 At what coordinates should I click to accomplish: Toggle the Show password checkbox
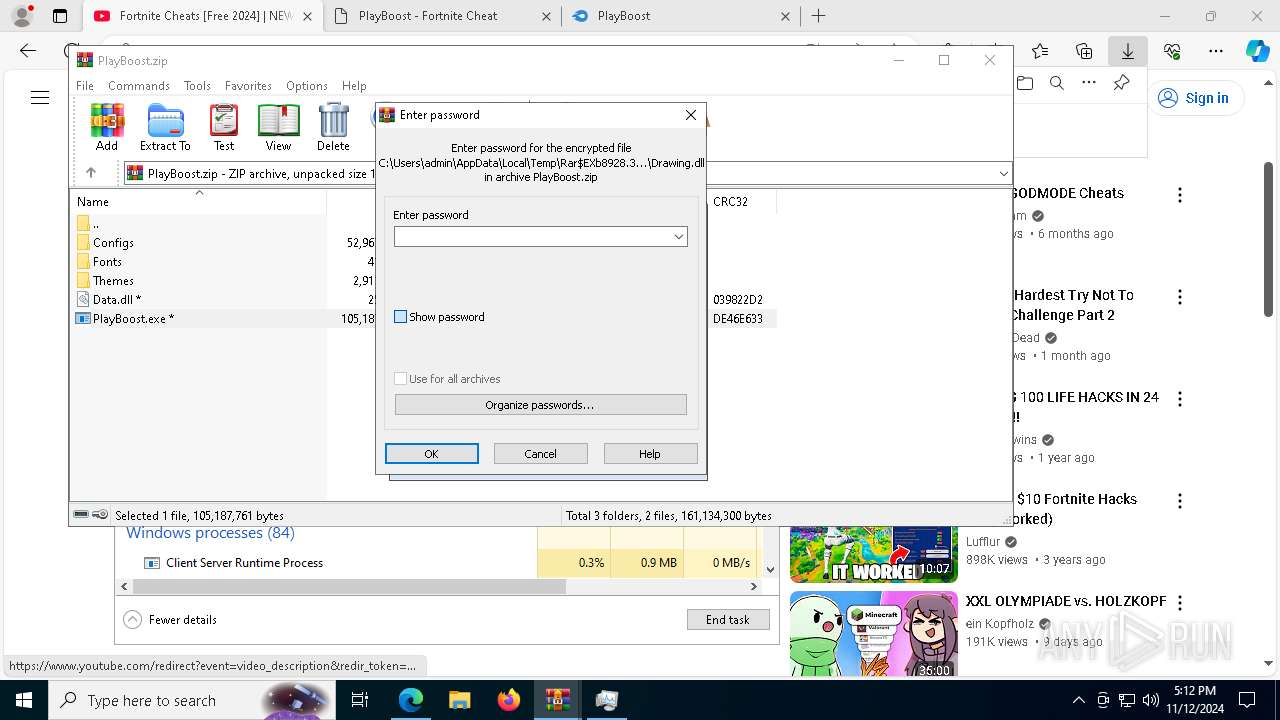pos(401,317)
